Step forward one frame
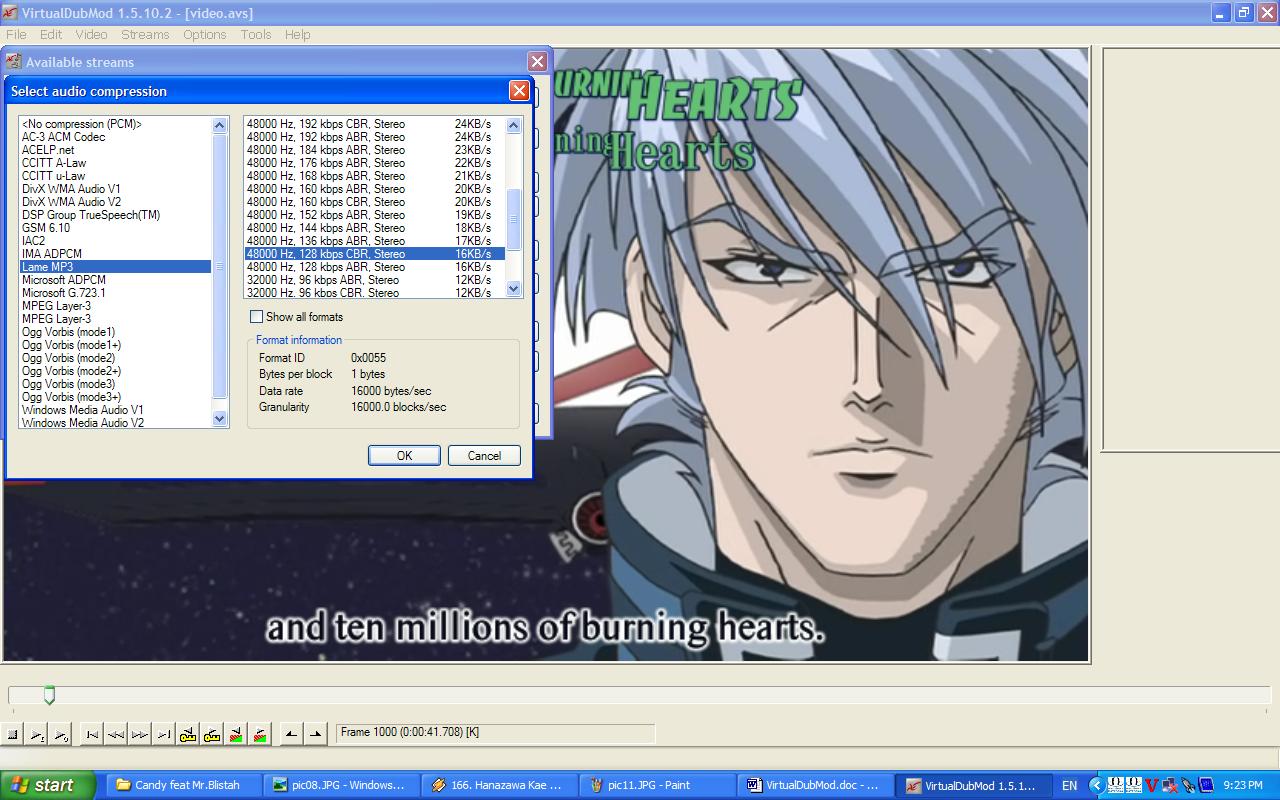The height and width of the screenshot is (800, 1280). (x=140, y=734)
